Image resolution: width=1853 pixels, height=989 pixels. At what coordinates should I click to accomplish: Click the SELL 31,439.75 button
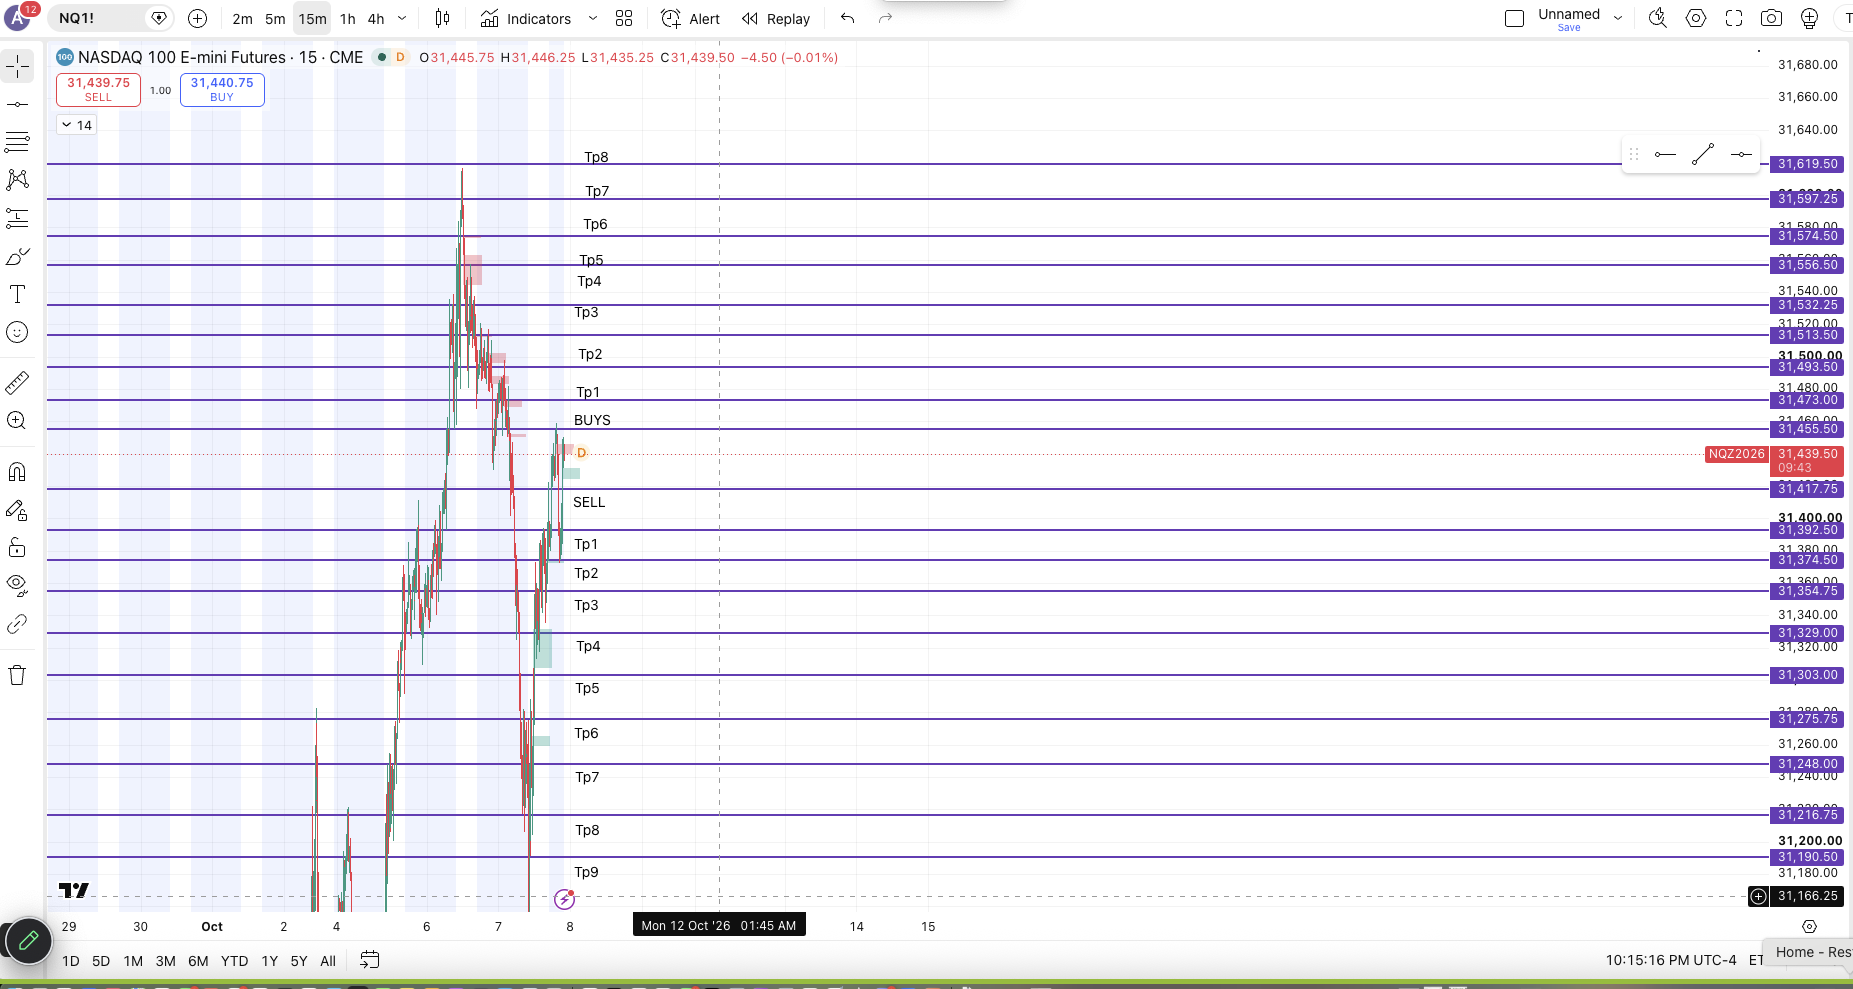point(98,89)
